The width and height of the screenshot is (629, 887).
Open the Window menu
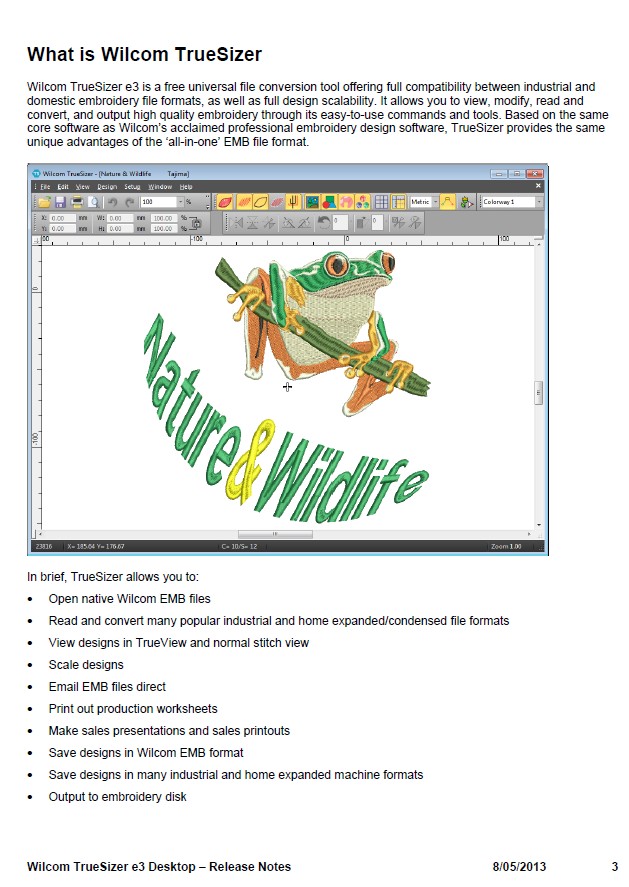(160, 187)
